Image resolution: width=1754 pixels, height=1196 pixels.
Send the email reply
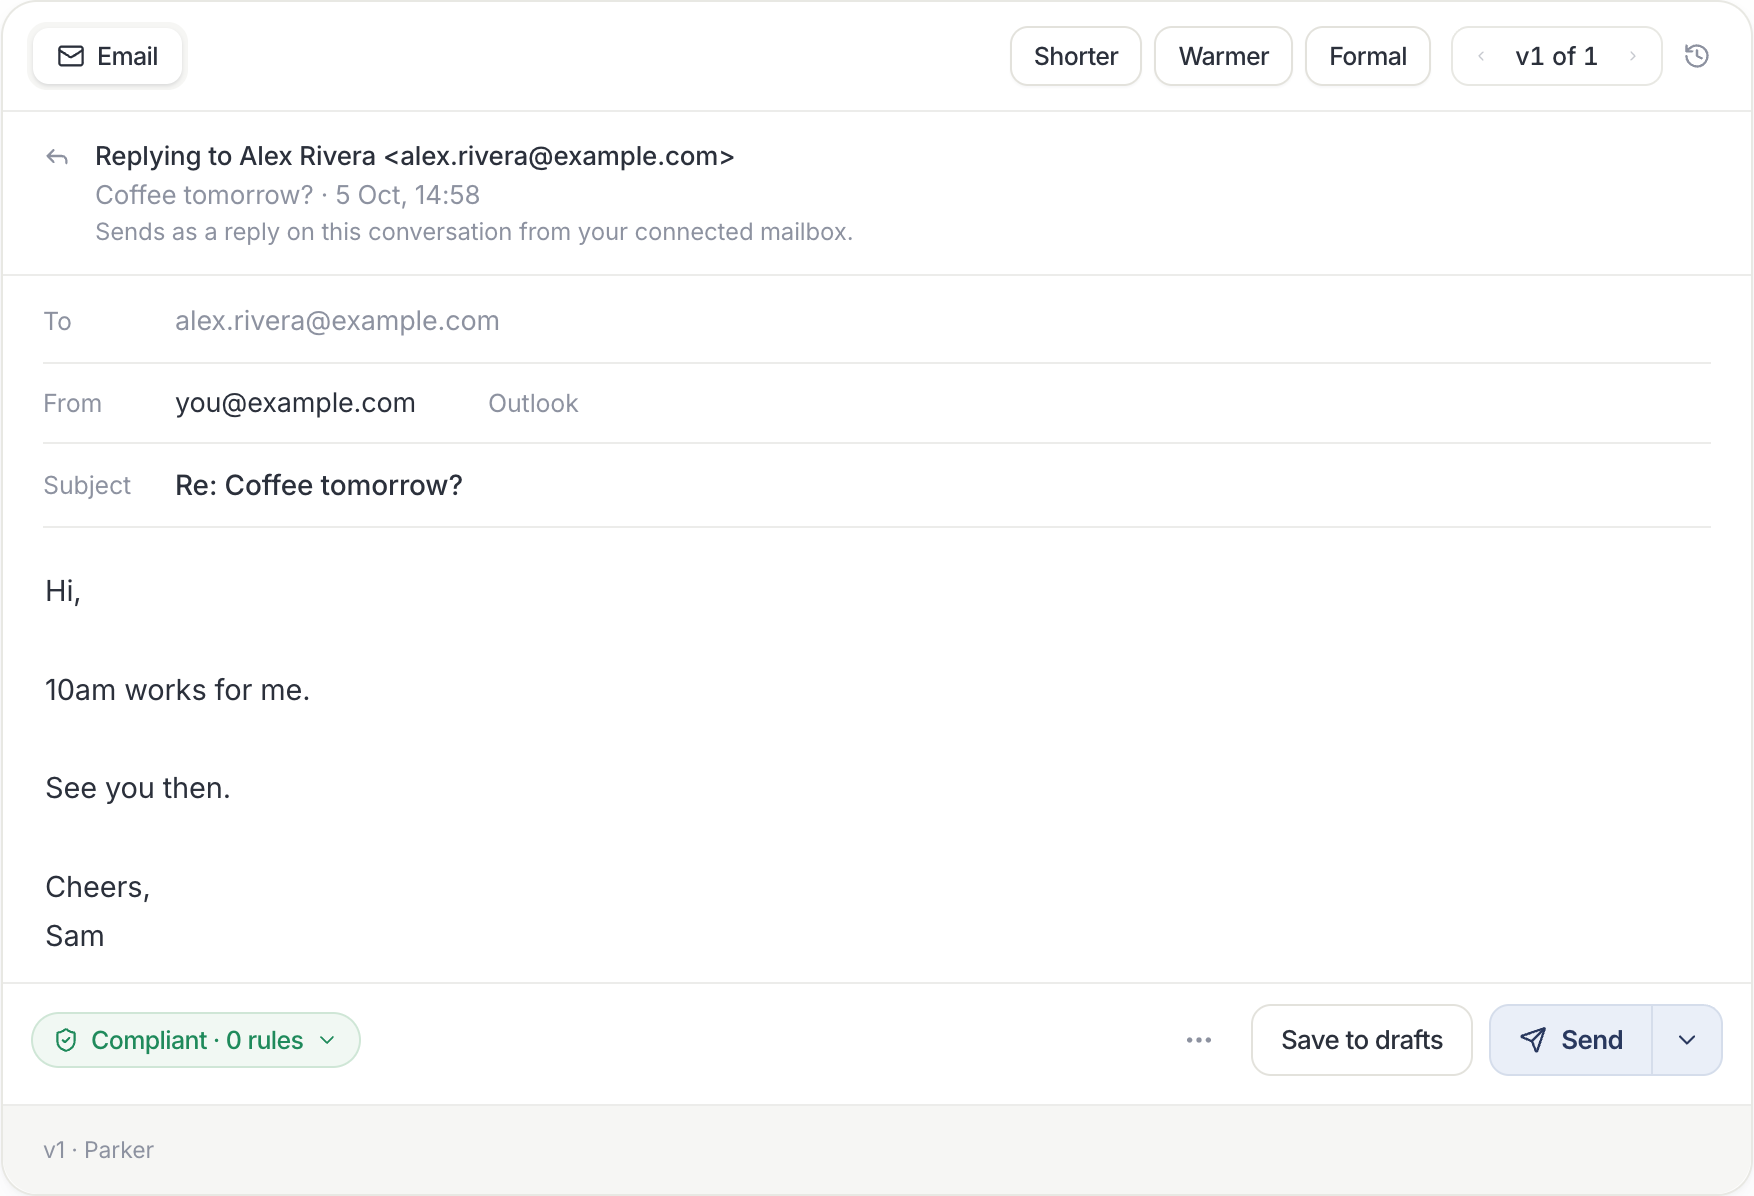point(1571,1040)
